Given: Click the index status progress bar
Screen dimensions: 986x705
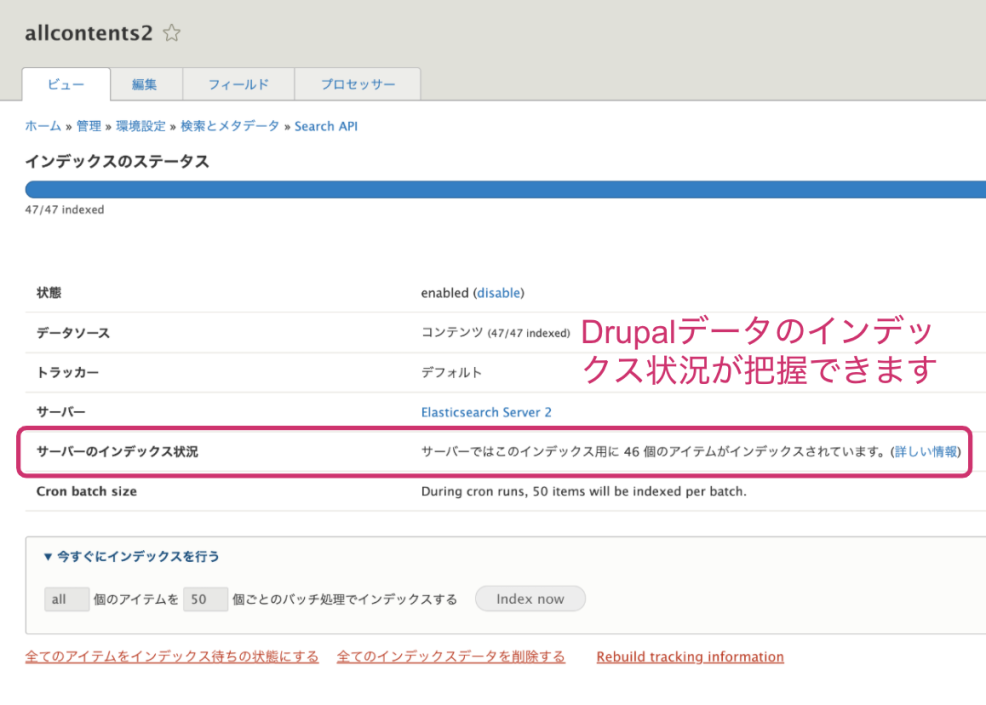Looking at the screenshot, I should coord(506,189).
